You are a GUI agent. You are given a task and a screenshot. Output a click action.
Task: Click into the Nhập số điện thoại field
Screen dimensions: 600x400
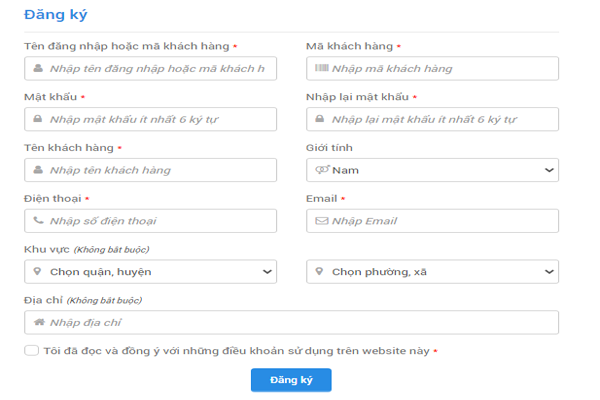click(x=160, y=221)
